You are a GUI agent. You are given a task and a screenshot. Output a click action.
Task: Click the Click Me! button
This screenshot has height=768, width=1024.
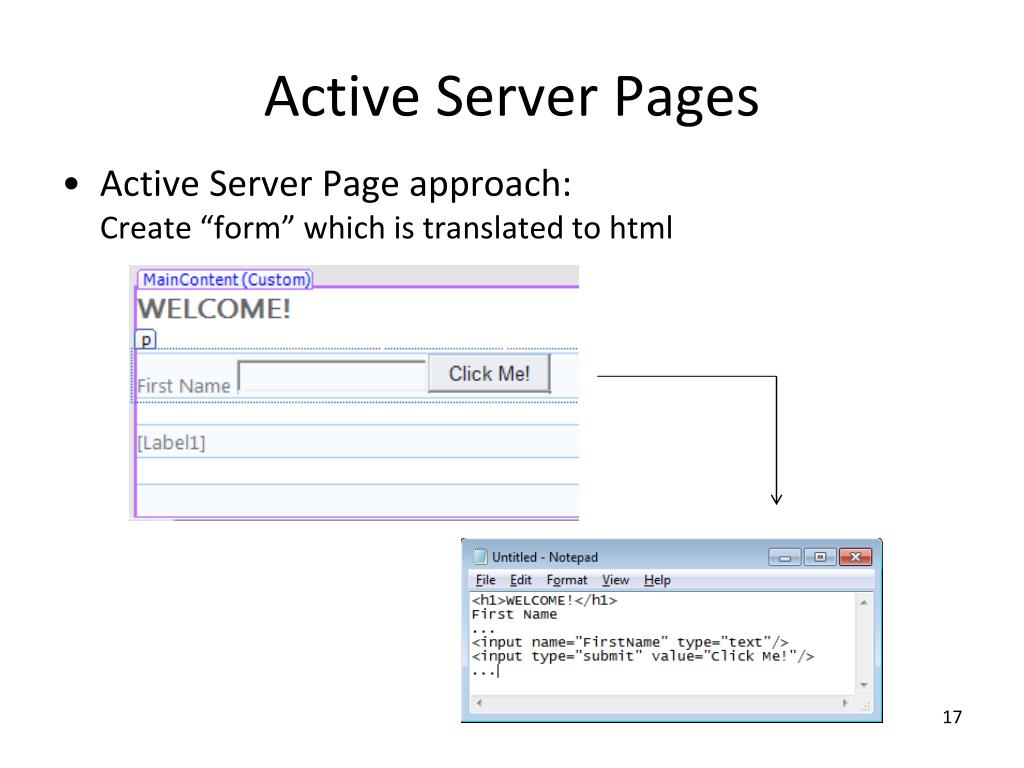tap(489, 374)
